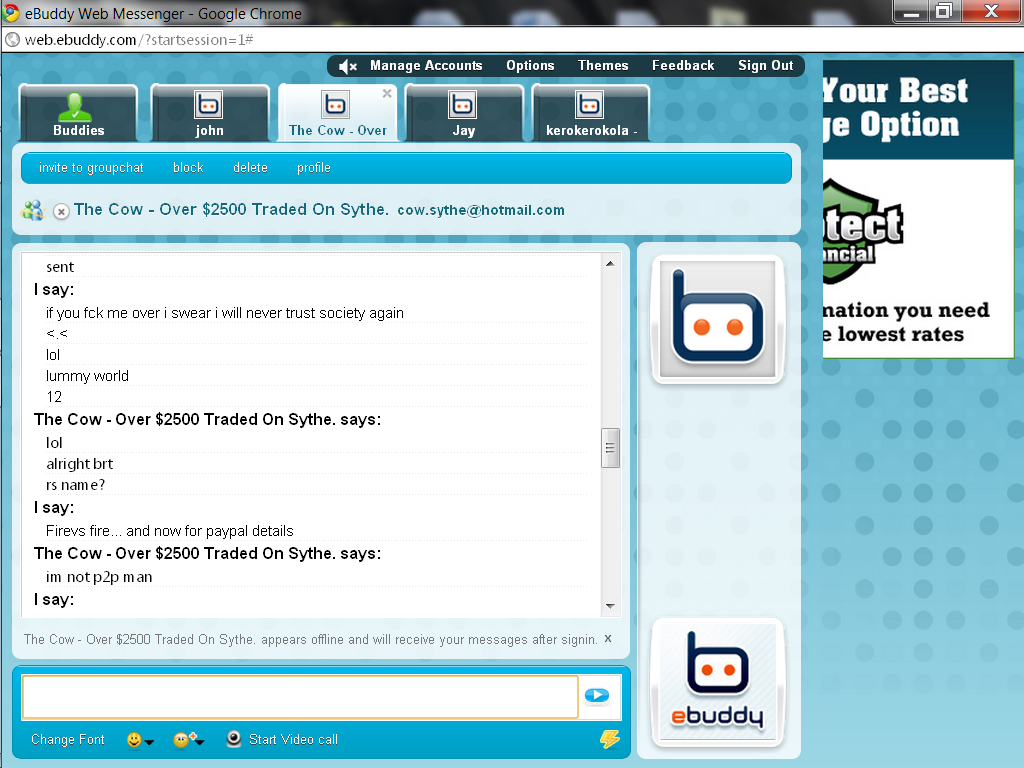Click the eBuddy logo avatar at bottom
The height and width of the screenshot is (768, 1024).
coord(717,682)
